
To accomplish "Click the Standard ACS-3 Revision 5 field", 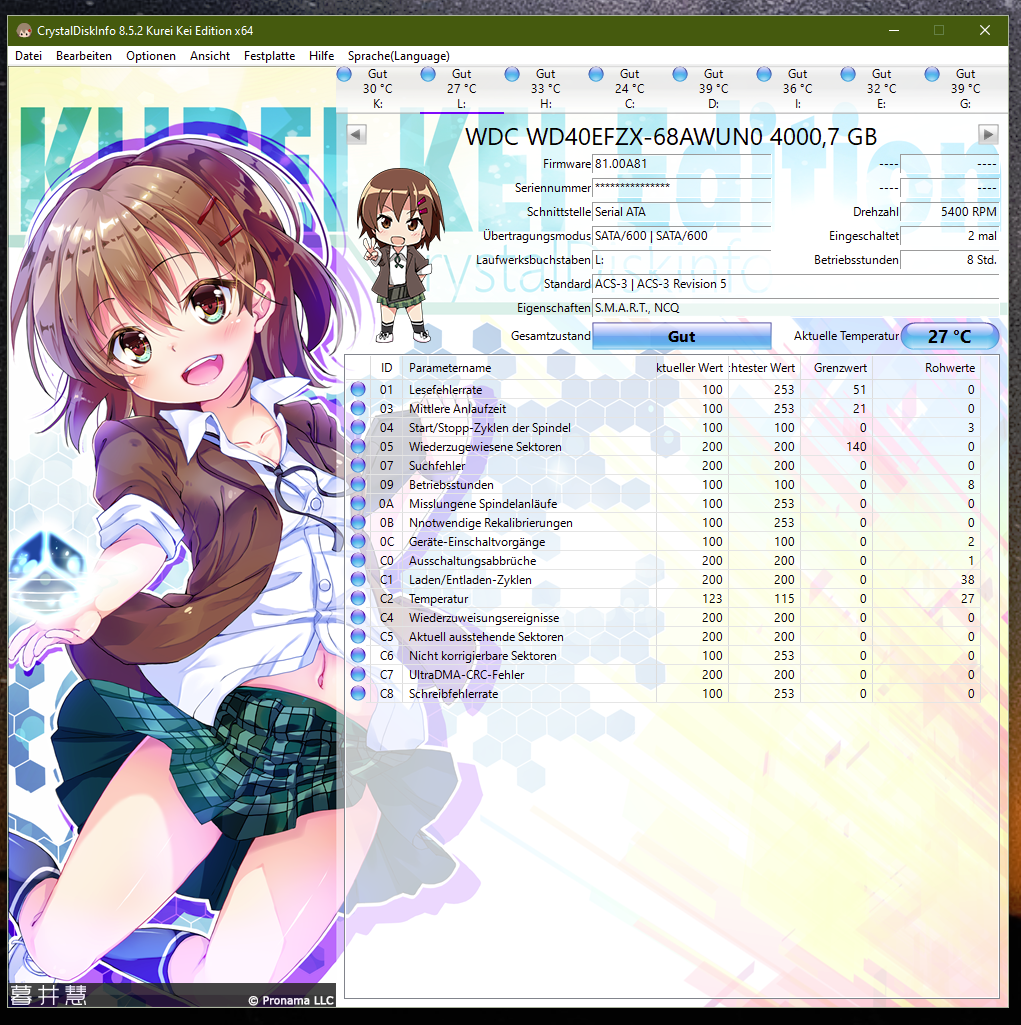I will point(795,284).
